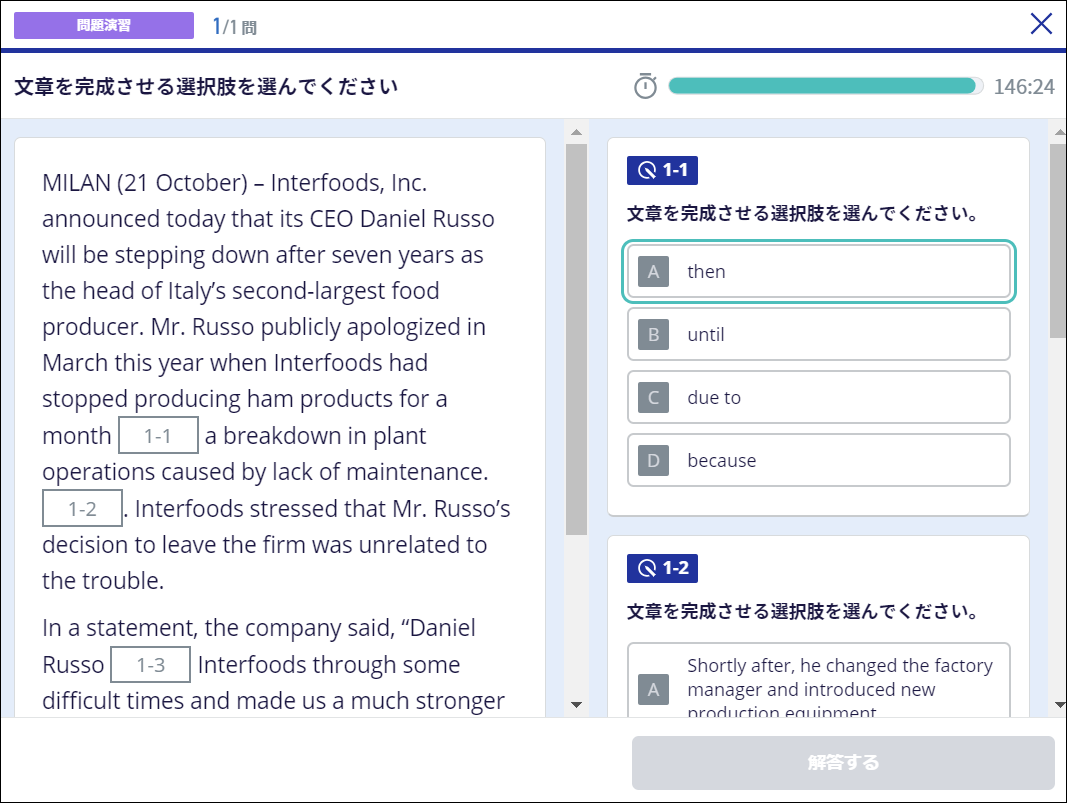Screen dimensions: 1067x803
Task: Click the Q 1-1 question badge
Action: (662, 170)
